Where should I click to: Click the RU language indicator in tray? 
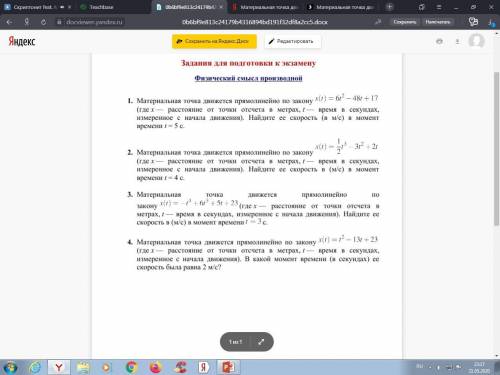pyautogui.click(x=420, y=366)
